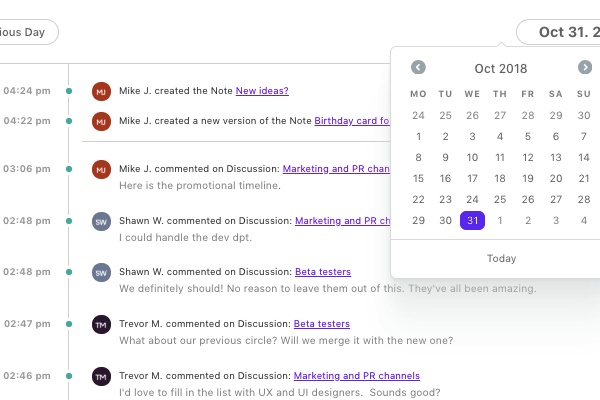Select October 1 in calendar
The height and width of the screenshot is (400, 600).
click(x=418, y=136)
